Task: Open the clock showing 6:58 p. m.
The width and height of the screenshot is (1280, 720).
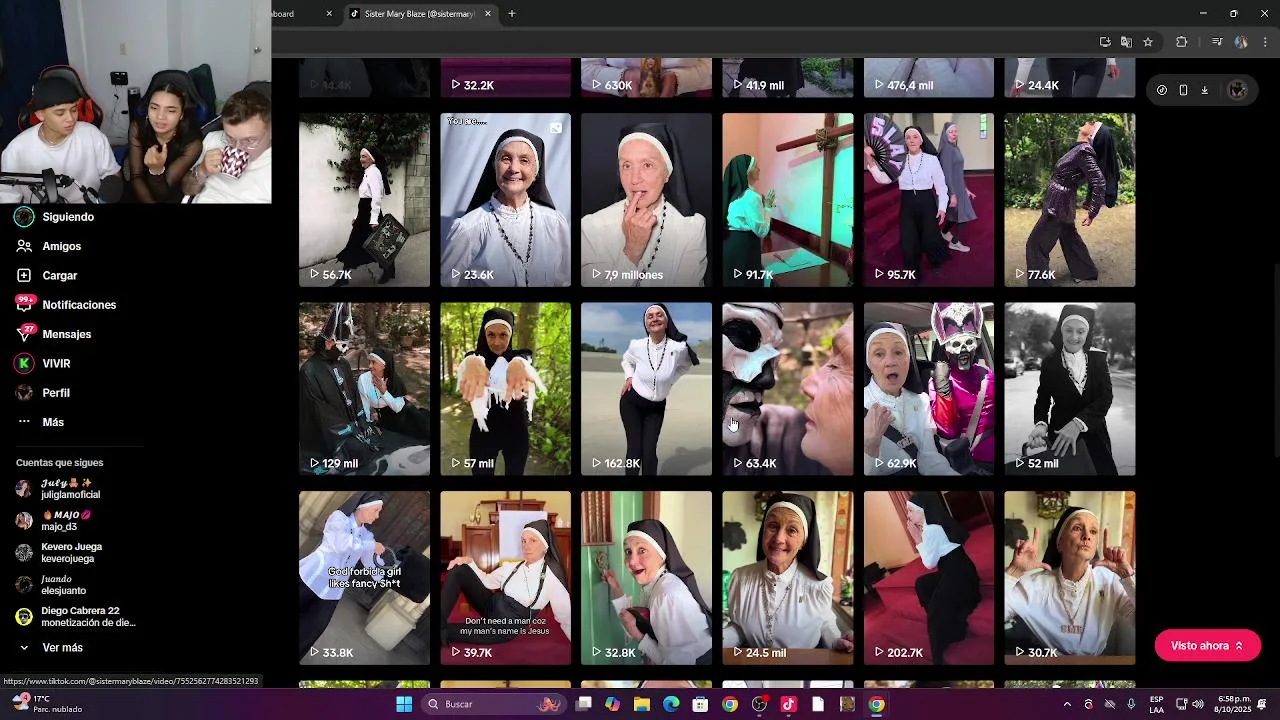Action: pos(1235,704)
